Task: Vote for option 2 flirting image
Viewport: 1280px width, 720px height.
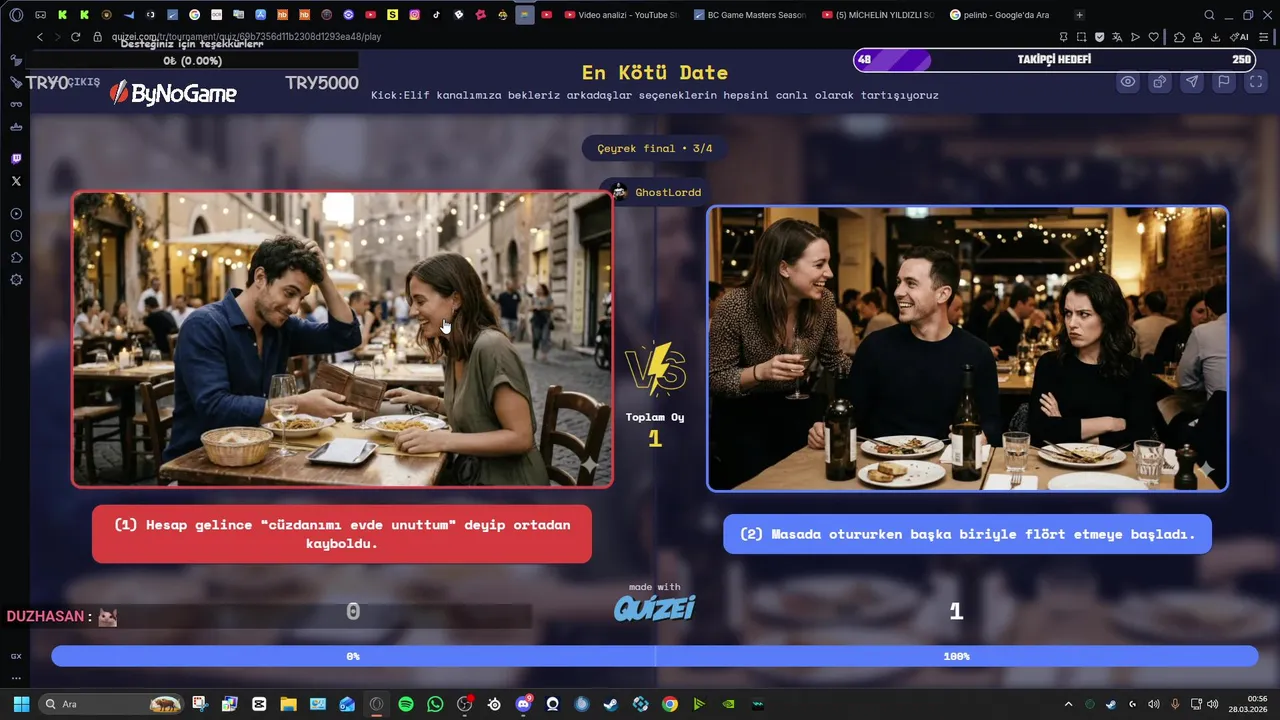Action: (967, 349)
